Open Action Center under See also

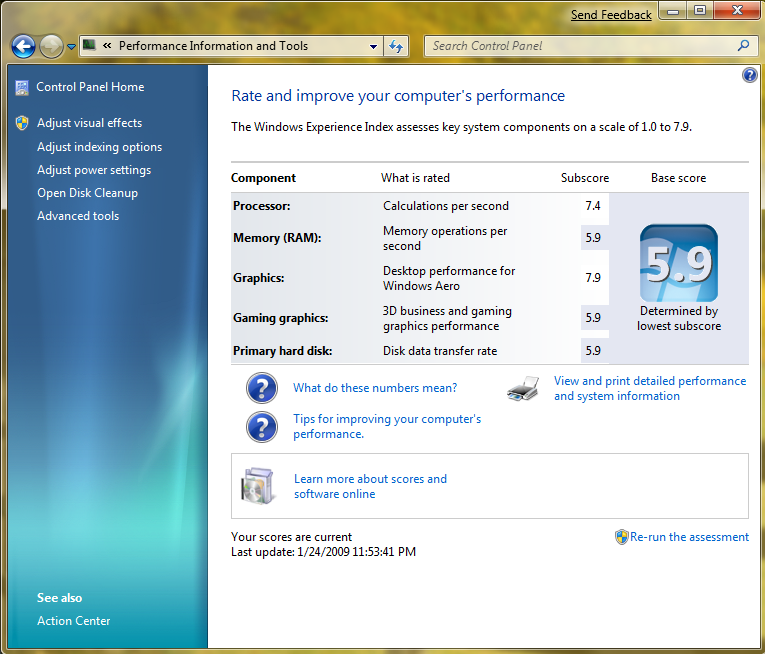coord(74,621)
